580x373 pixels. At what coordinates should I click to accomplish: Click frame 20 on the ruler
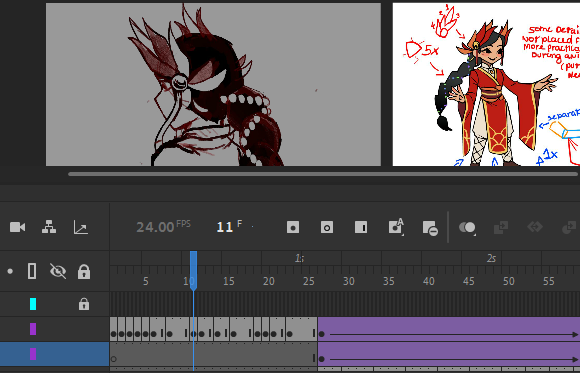point(269,281)
